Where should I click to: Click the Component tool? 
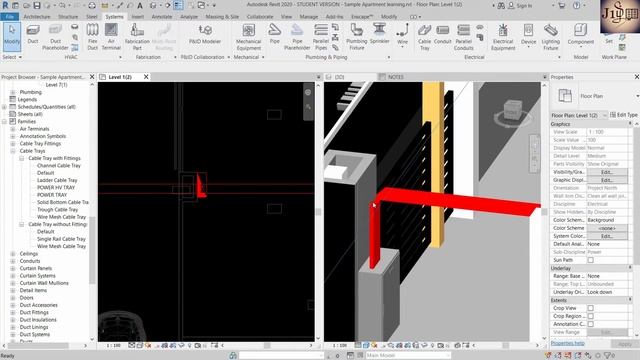[580, 35]
